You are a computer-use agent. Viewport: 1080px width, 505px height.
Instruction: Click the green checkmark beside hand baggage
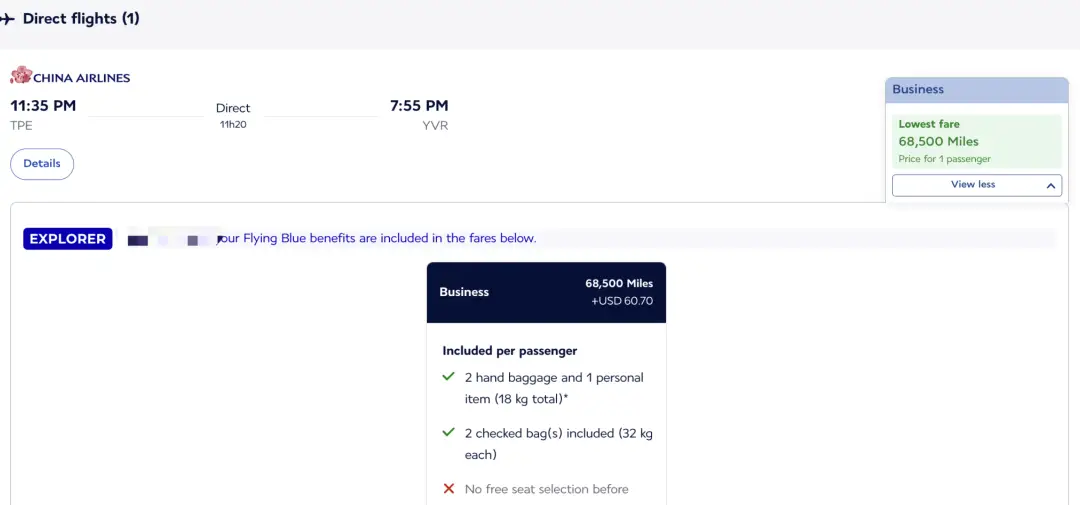pos(449,377)
